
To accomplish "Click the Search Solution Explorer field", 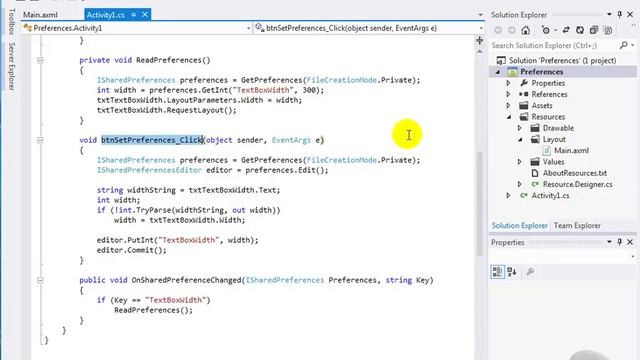I will coord(554,45).
